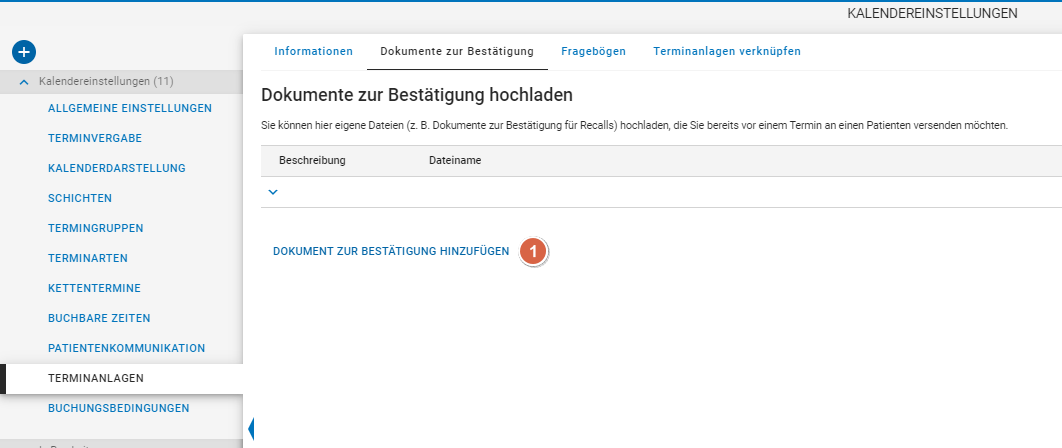Click the Dateiname column header
Screen dimensions: 1062x448
(455, 160)
